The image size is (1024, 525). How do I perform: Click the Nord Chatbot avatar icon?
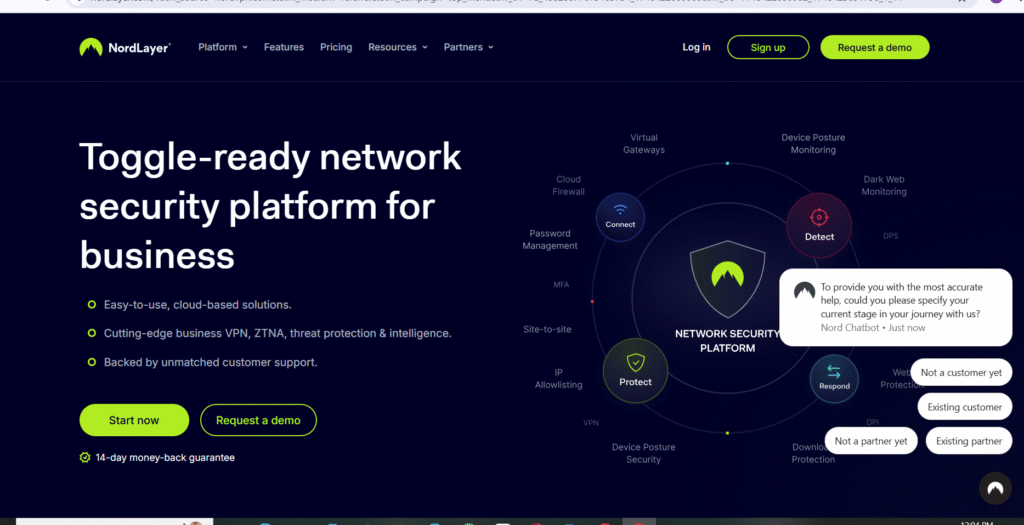(804, 290)
